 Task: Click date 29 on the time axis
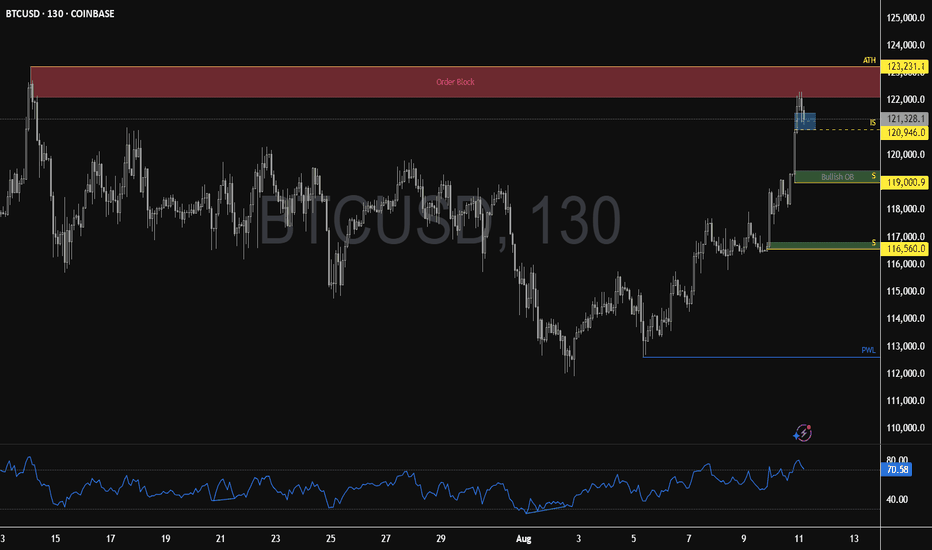[440, 539]
